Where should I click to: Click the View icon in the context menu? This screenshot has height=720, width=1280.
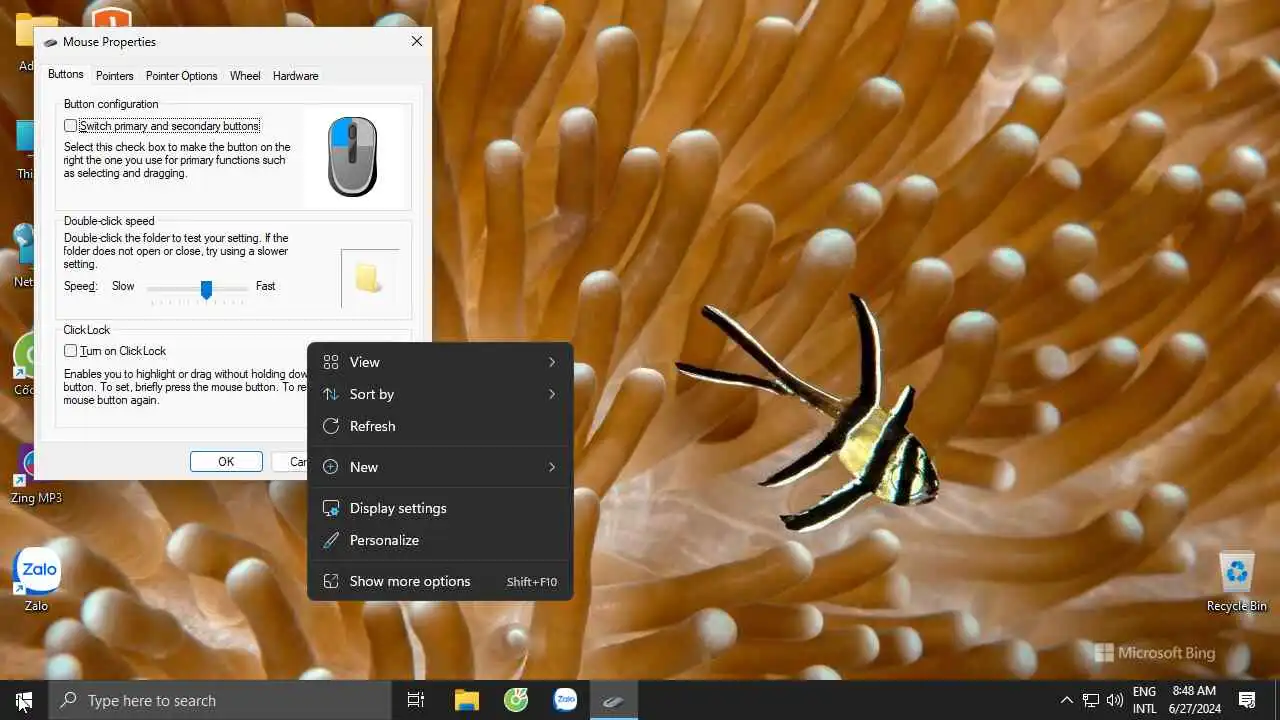coord(331,362)
